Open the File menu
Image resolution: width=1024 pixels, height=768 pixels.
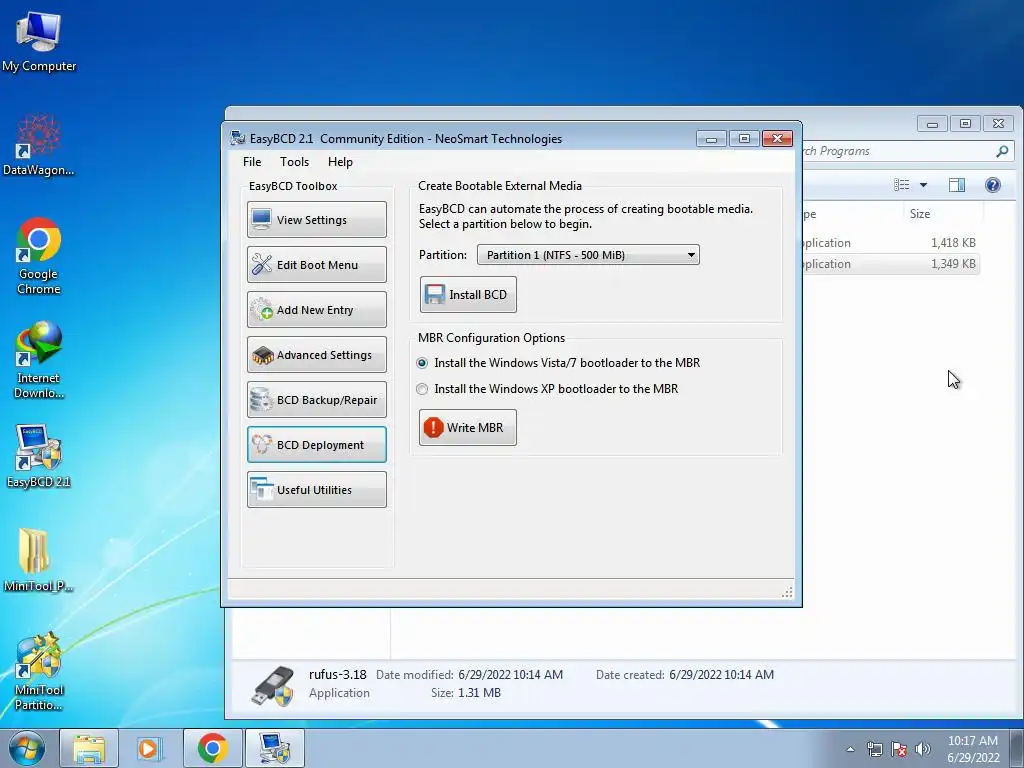252,162
